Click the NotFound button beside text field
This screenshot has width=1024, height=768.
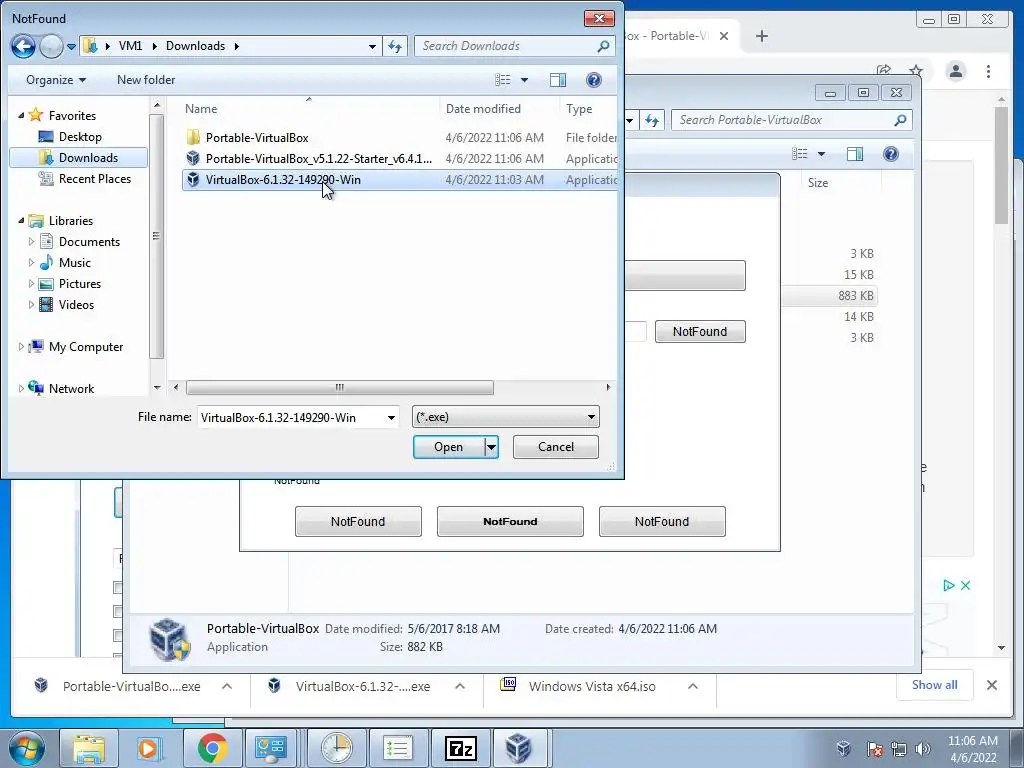click(700, 331)
